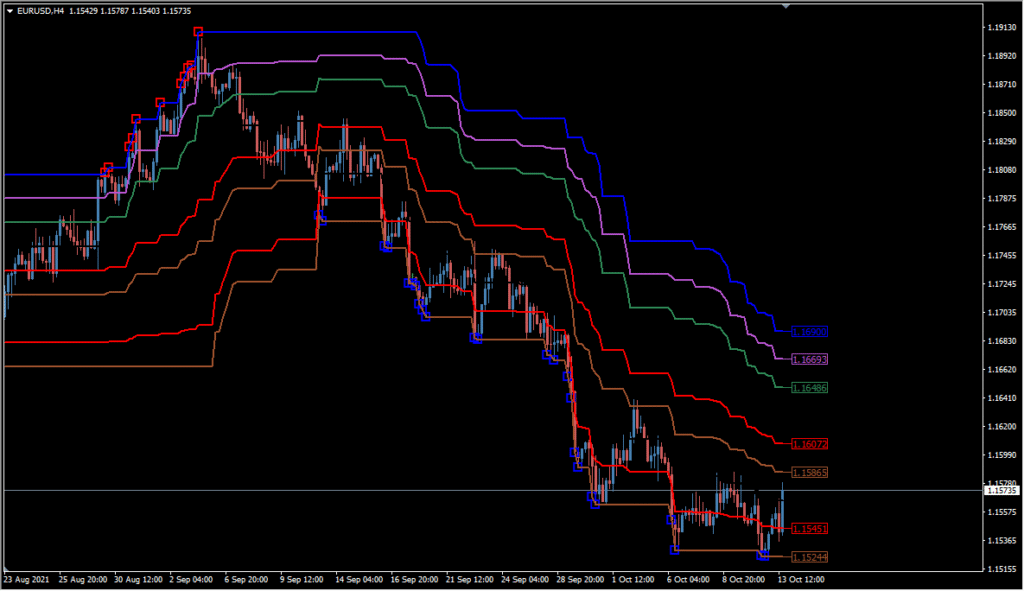The width and height of the screenshot is (1024, 591).
Task: Click the current price tag 1.15735 on the price axis
Action: click(1001, 490)
